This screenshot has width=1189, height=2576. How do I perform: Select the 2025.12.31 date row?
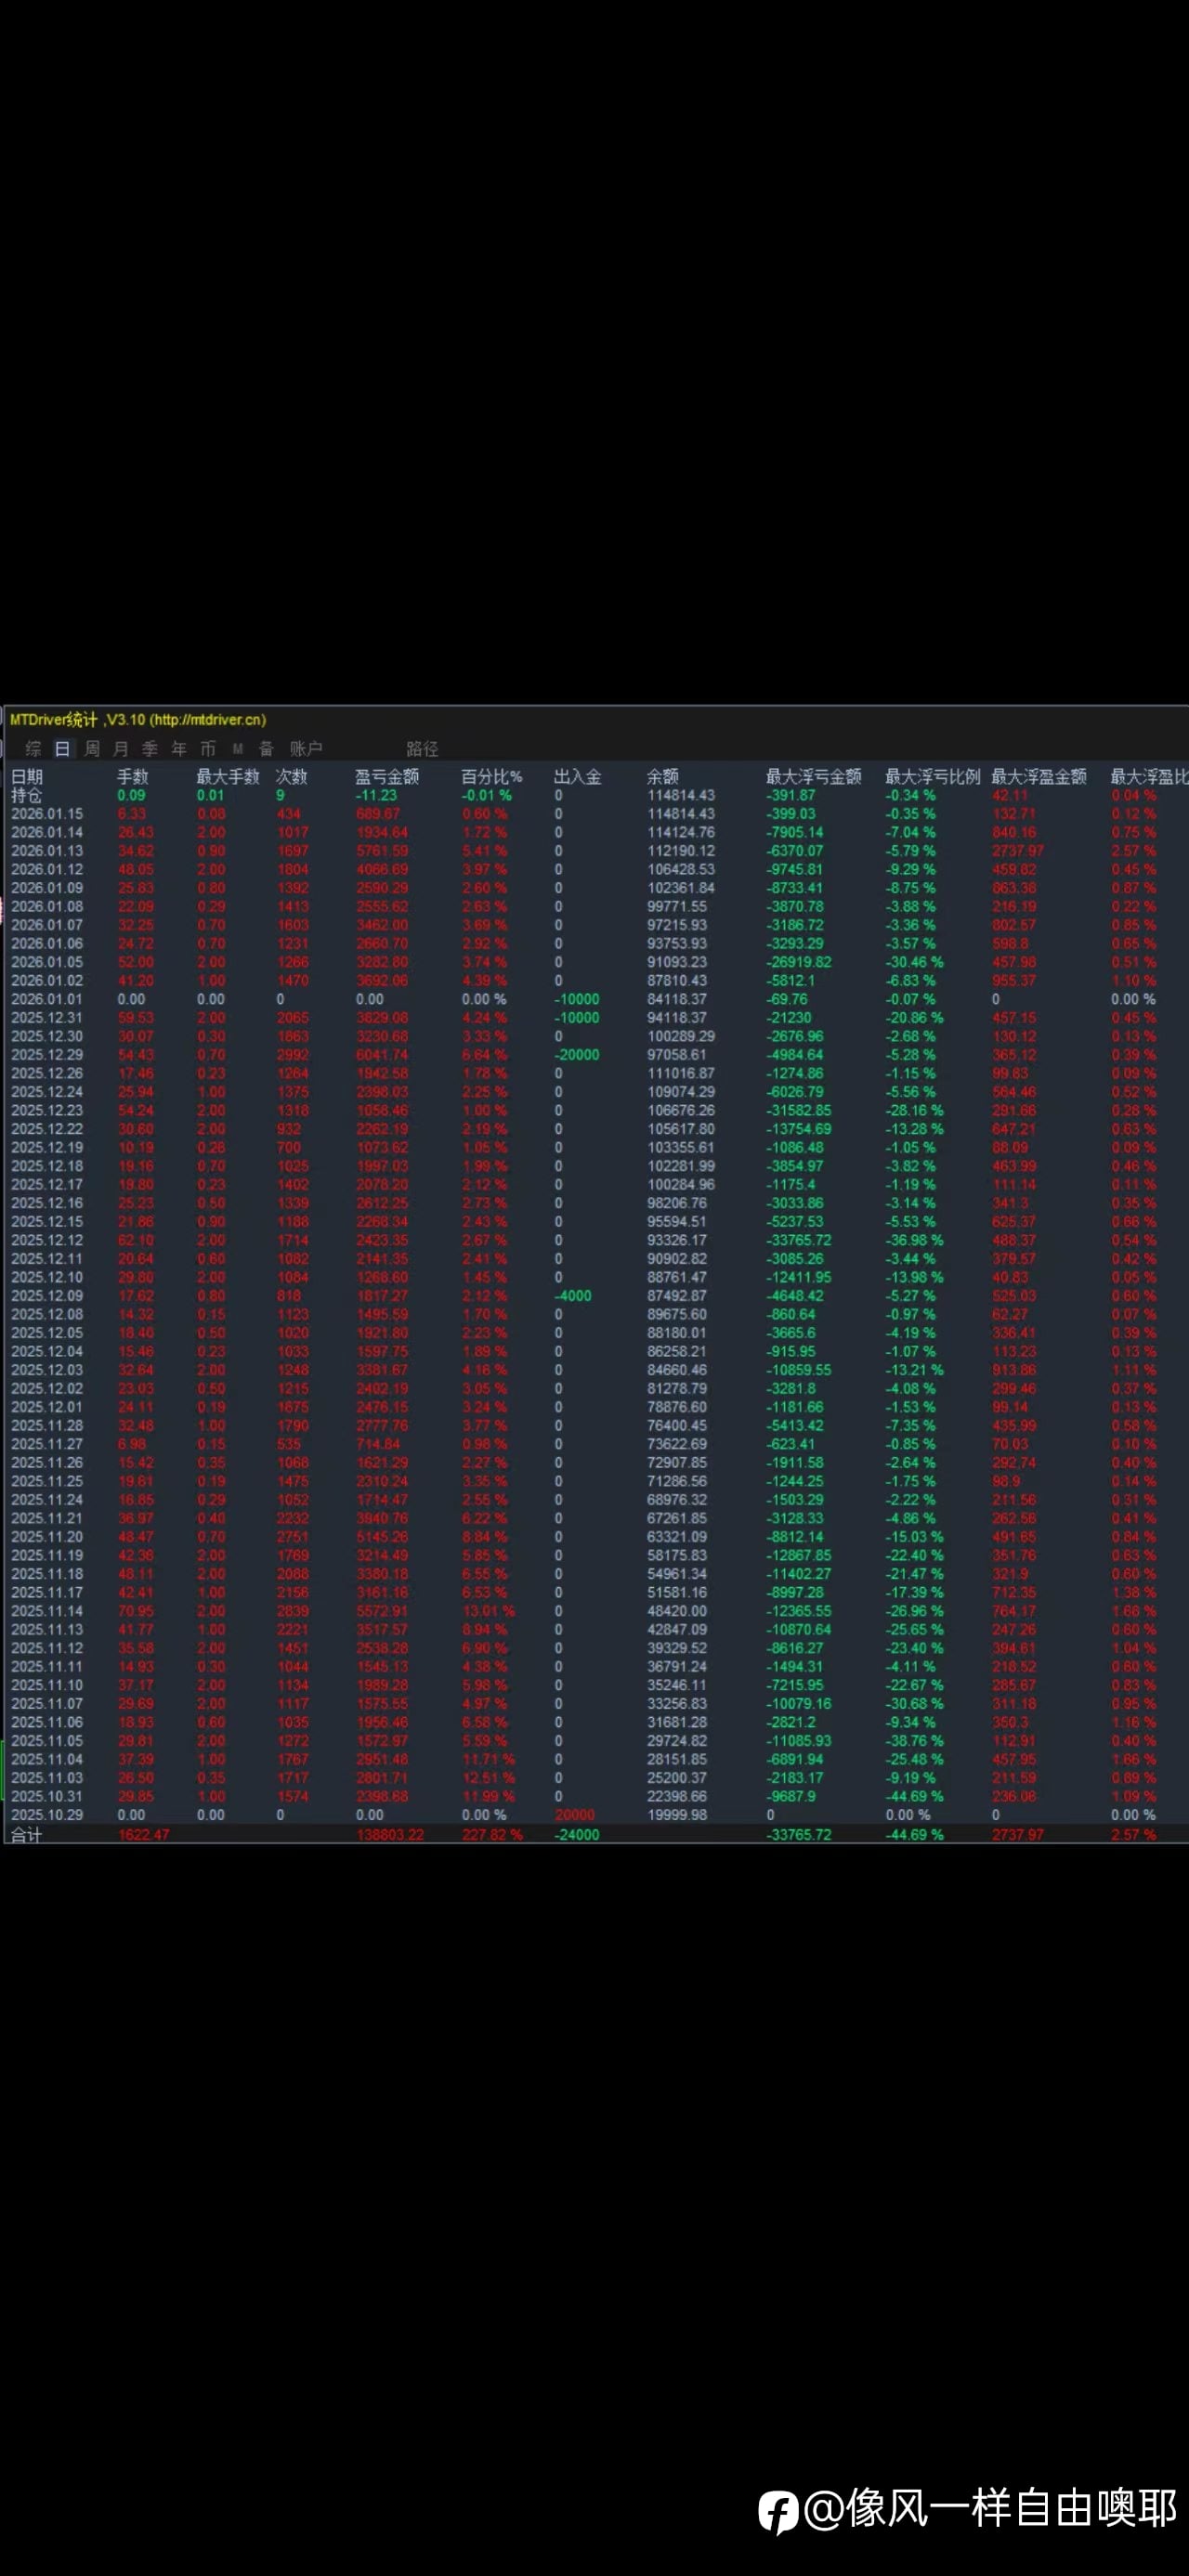tap(47, 1018)
